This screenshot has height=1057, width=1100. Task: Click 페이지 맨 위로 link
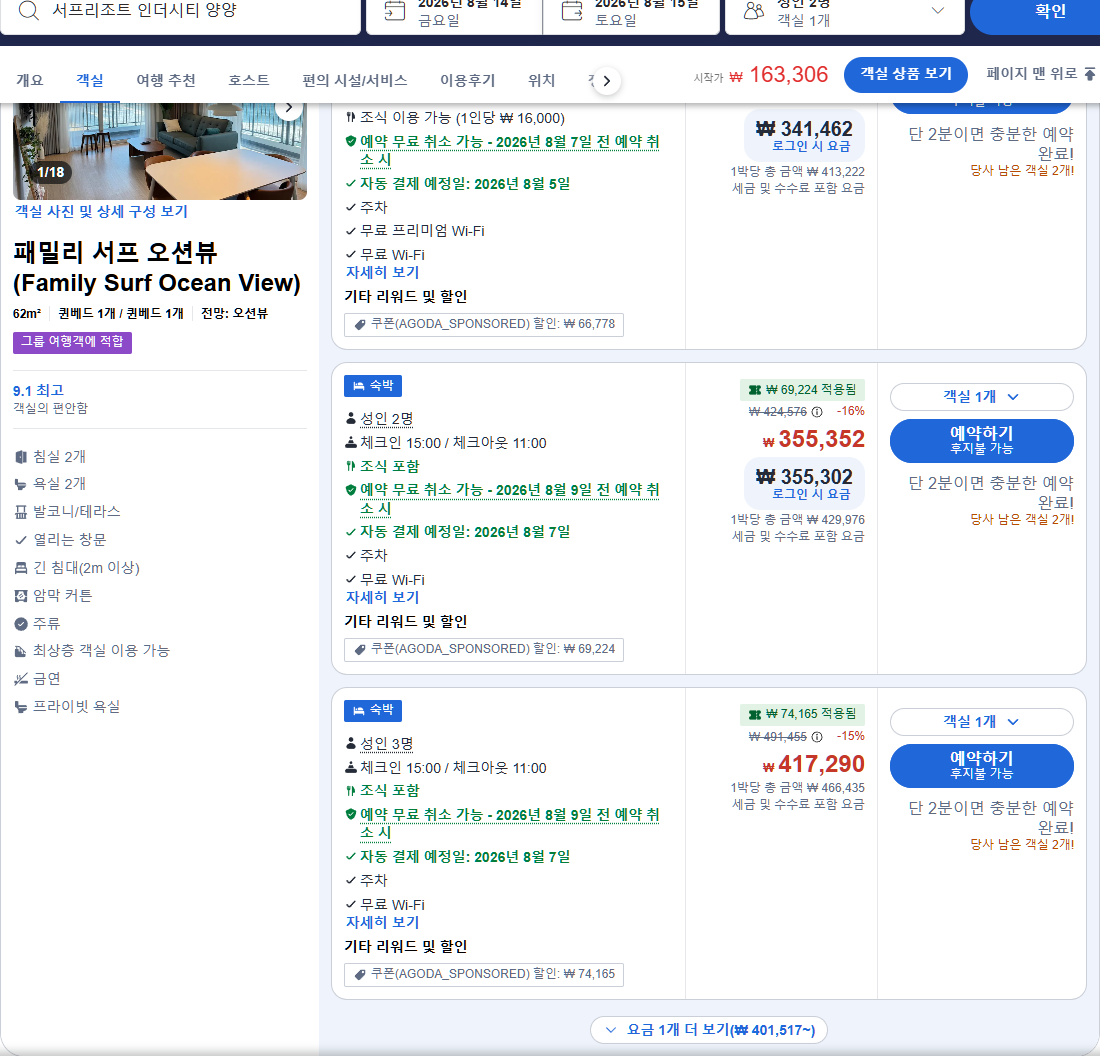point(1040,74)
